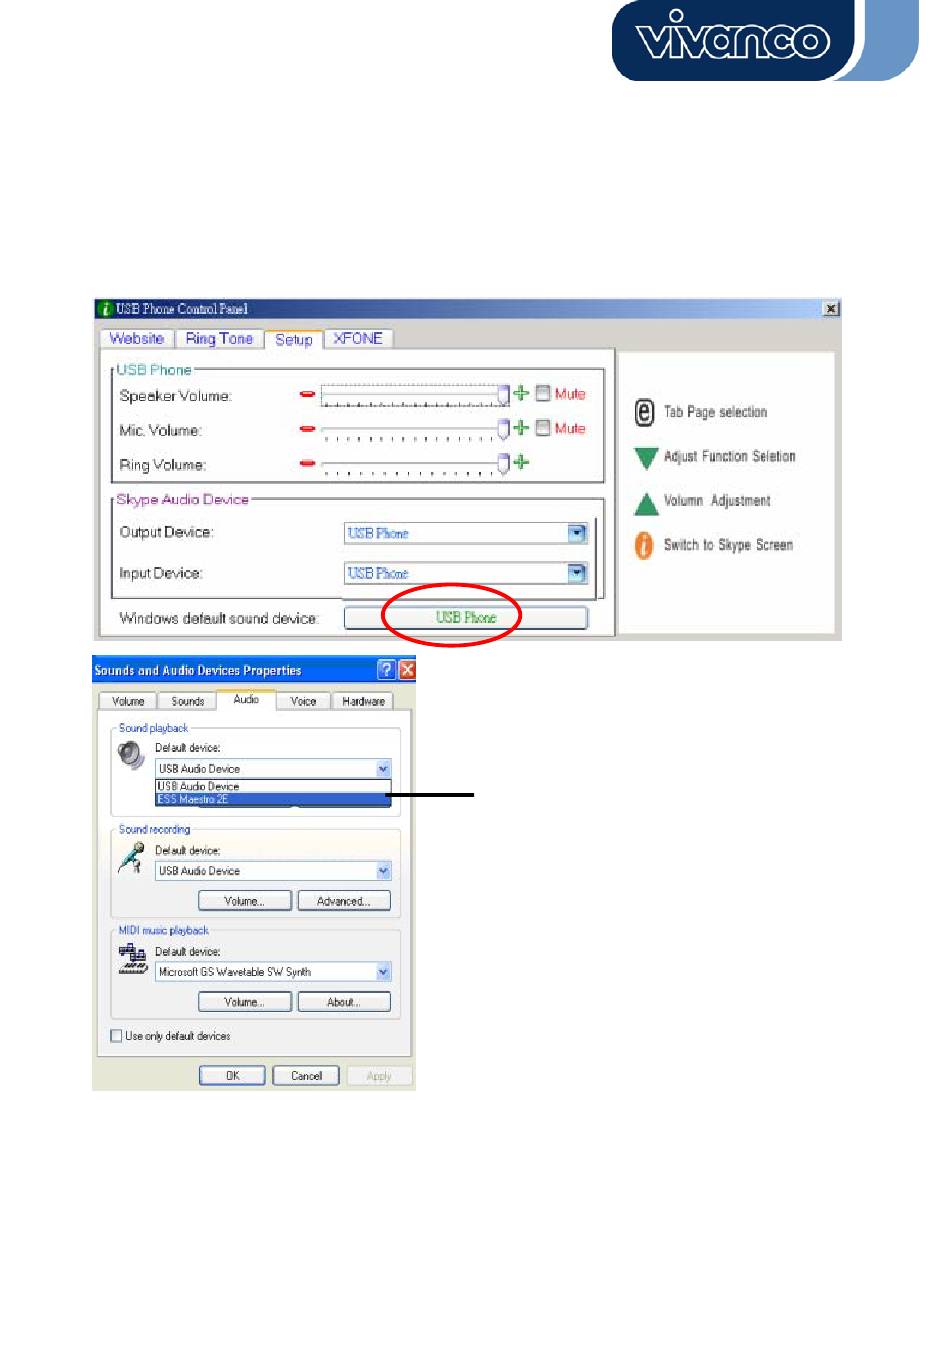Image resolution: width=950 pixels, height=1370 pixels.
Task: Enable Use only default devices checkbox
Action: tap(116, 1036)
